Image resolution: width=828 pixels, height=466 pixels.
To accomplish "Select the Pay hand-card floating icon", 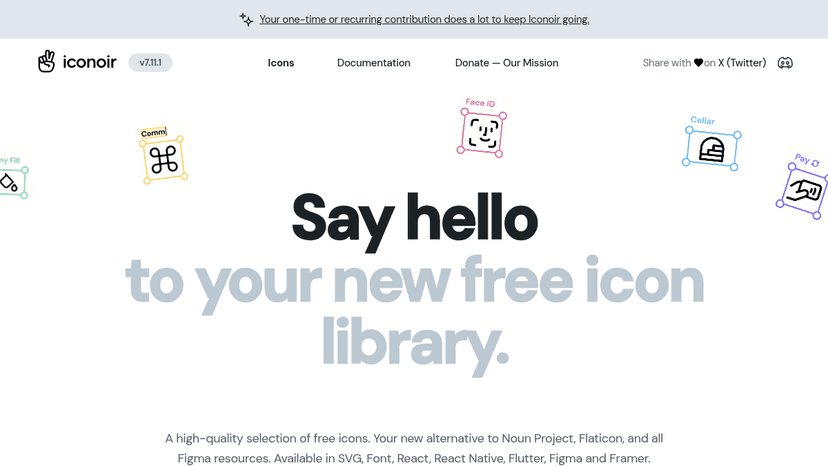I will [804, 191].
